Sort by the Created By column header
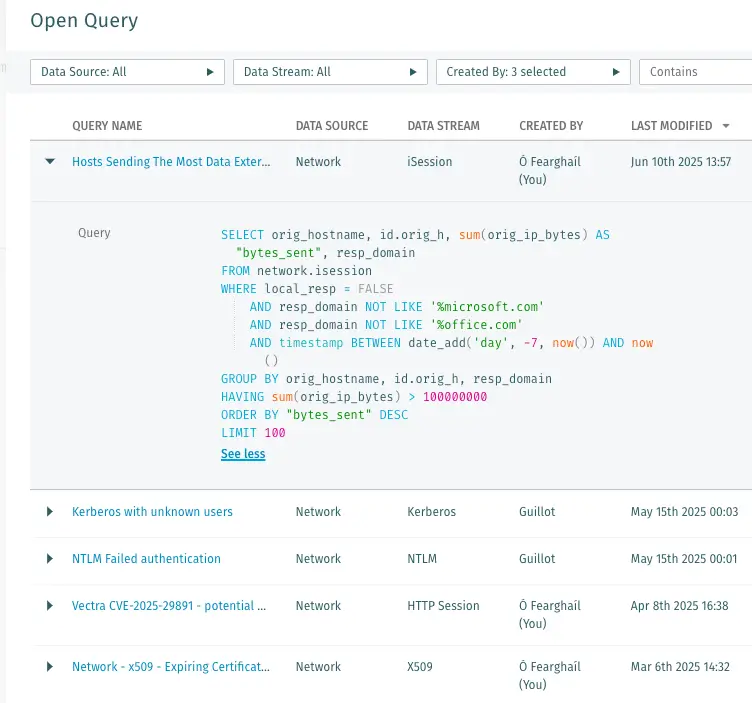Image resolution: width=752 pixels, height=703 pixels. [x=551, y=126]
